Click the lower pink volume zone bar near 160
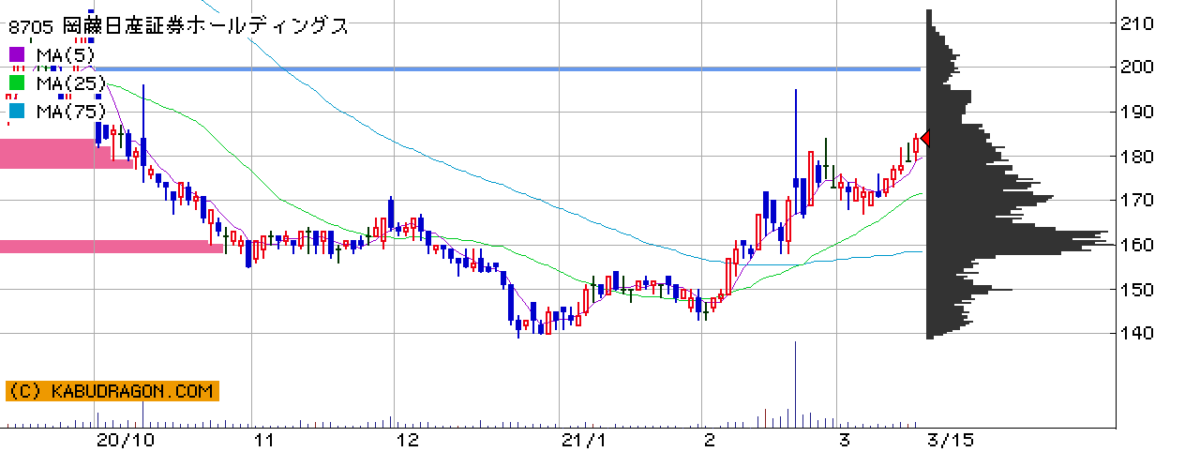Image resolution: width=1200 pixels, height=452 pixels. tap(111, 246)
